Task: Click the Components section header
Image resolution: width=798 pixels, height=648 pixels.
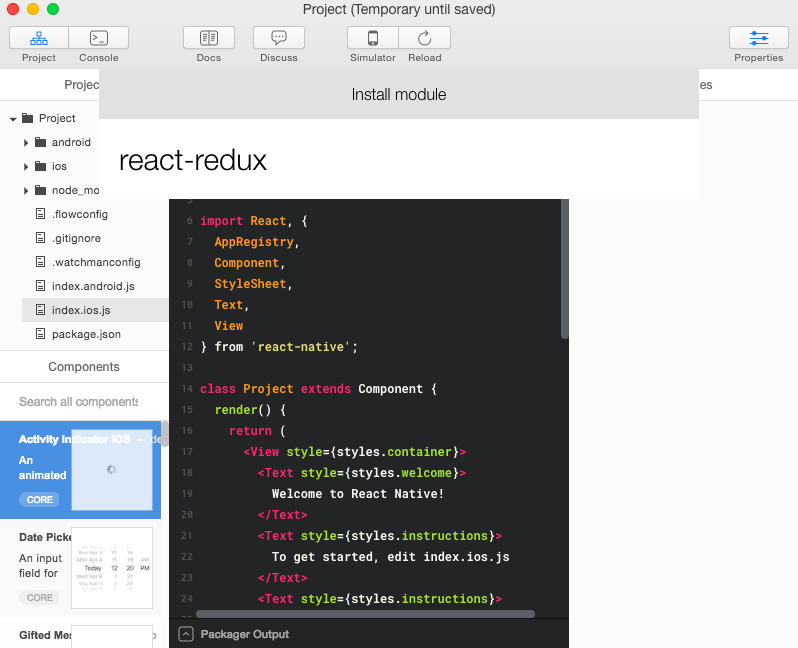Action: pos(84,367)
